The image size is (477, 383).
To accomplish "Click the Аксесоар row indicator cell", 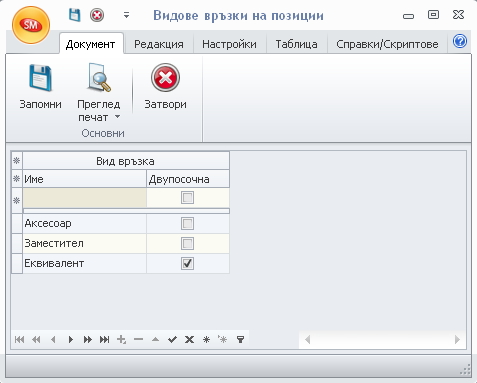I will [x=17, y=223].
